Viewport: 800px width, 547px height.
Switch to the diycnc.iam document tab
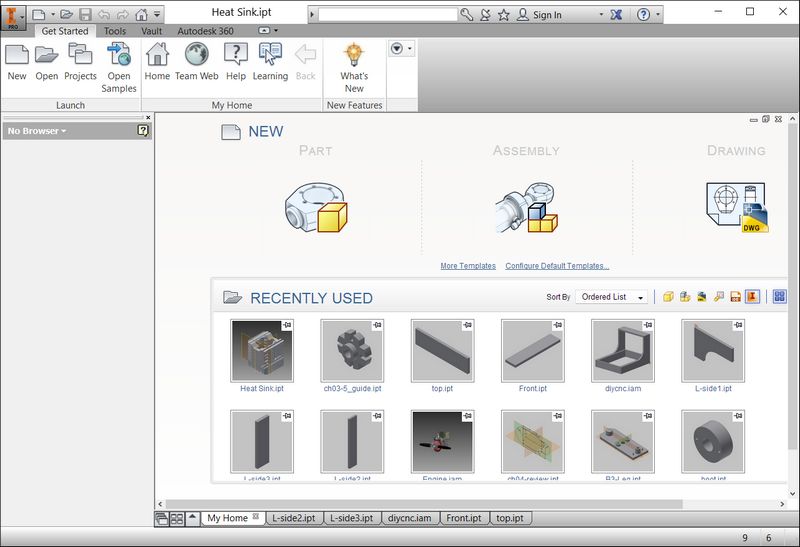[x=409, y=518]
